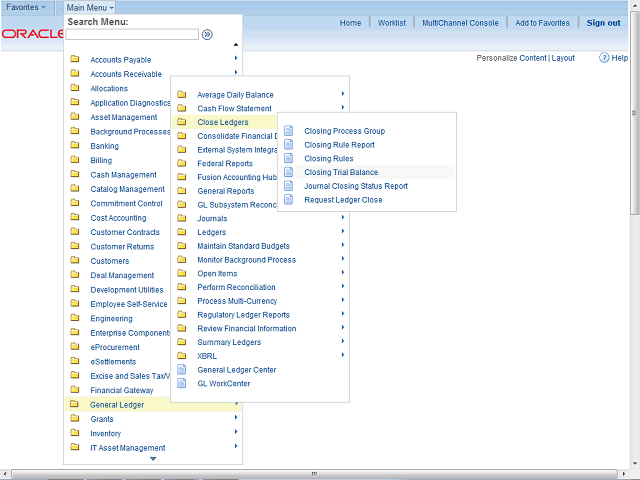
Task: Click the Add to Favorites link
Action: click(x=542, y=23)
